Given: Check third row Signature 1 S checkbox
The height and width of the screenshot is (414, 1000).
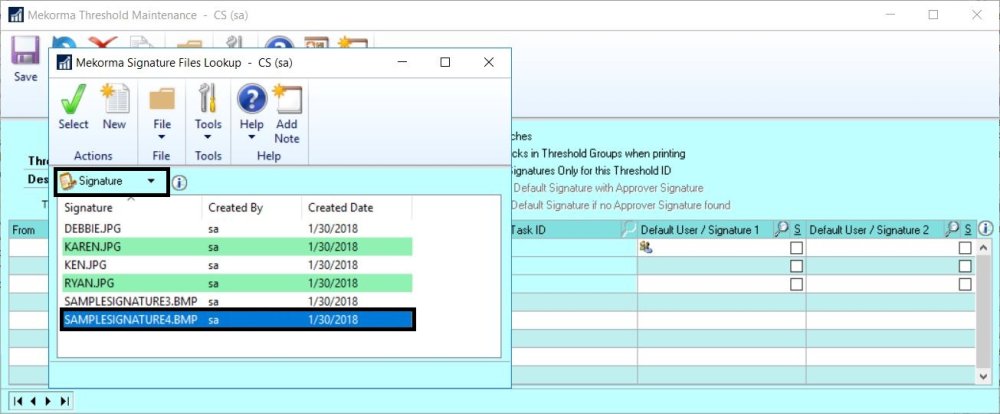Looking at the screenshot, I should tap(796, 285).
